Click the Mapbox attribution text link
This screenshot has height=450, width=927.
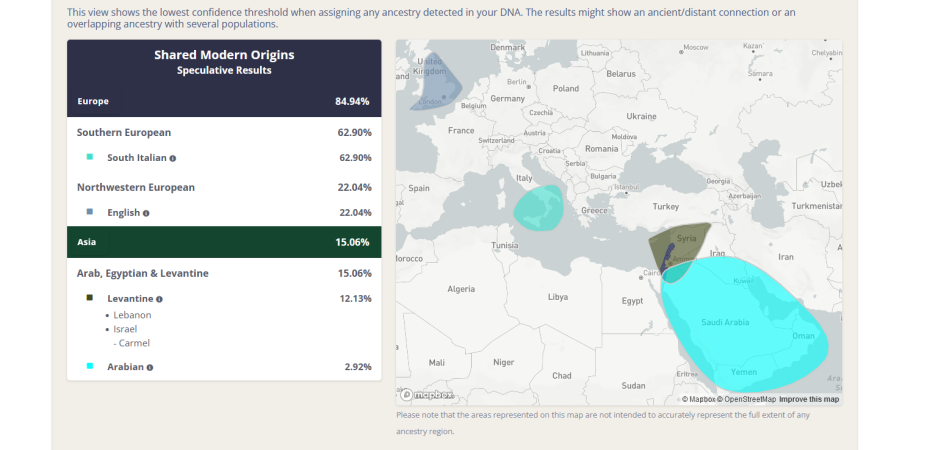coord(698,400)
